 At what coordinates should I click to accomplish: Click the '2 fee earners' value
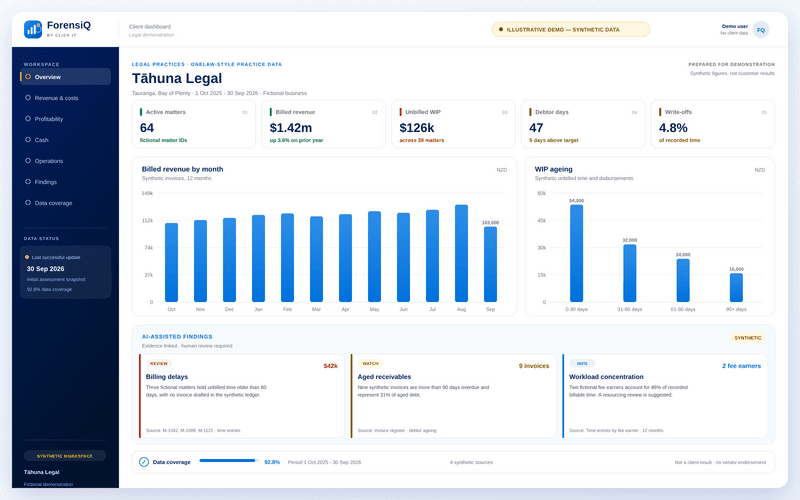pos(741,366)
